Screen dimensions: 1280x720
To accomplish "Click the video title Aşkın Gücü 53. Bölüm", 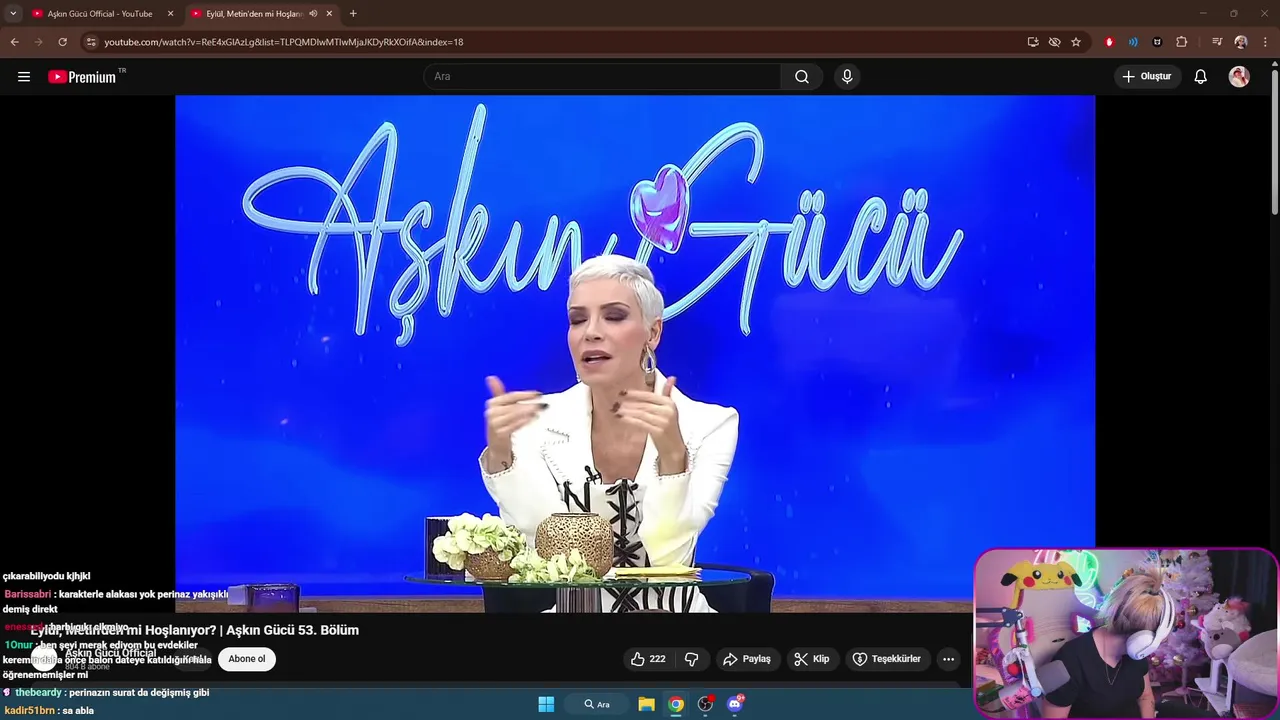I will pos(194,630).
